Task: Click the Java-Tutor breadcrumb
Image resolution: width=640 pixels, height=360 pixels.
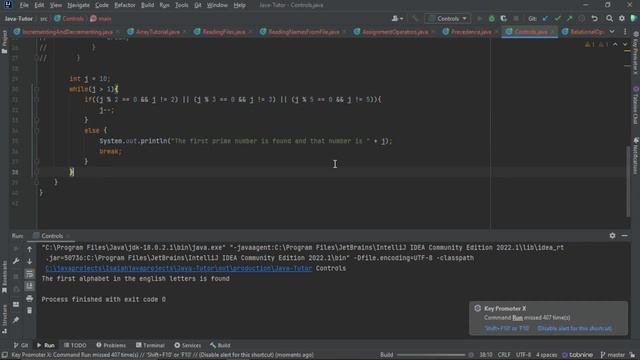Action: point(18,19)
